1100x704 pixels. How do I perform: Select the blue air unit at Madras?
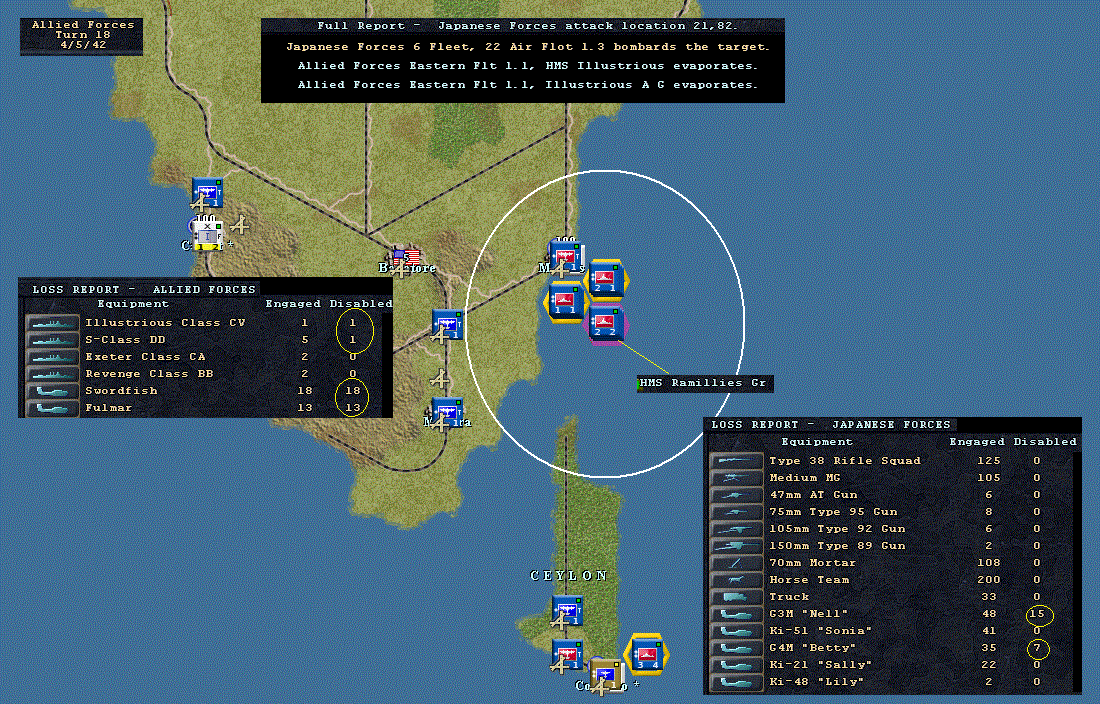(567, 257)
